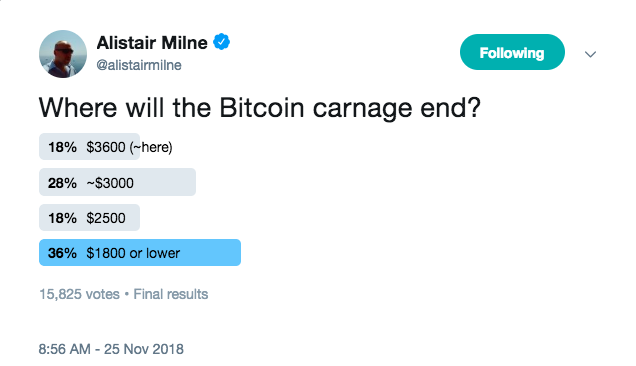Click the 18% label beside $3600
This screenshot has width=636, height=366.
[62, 147]
